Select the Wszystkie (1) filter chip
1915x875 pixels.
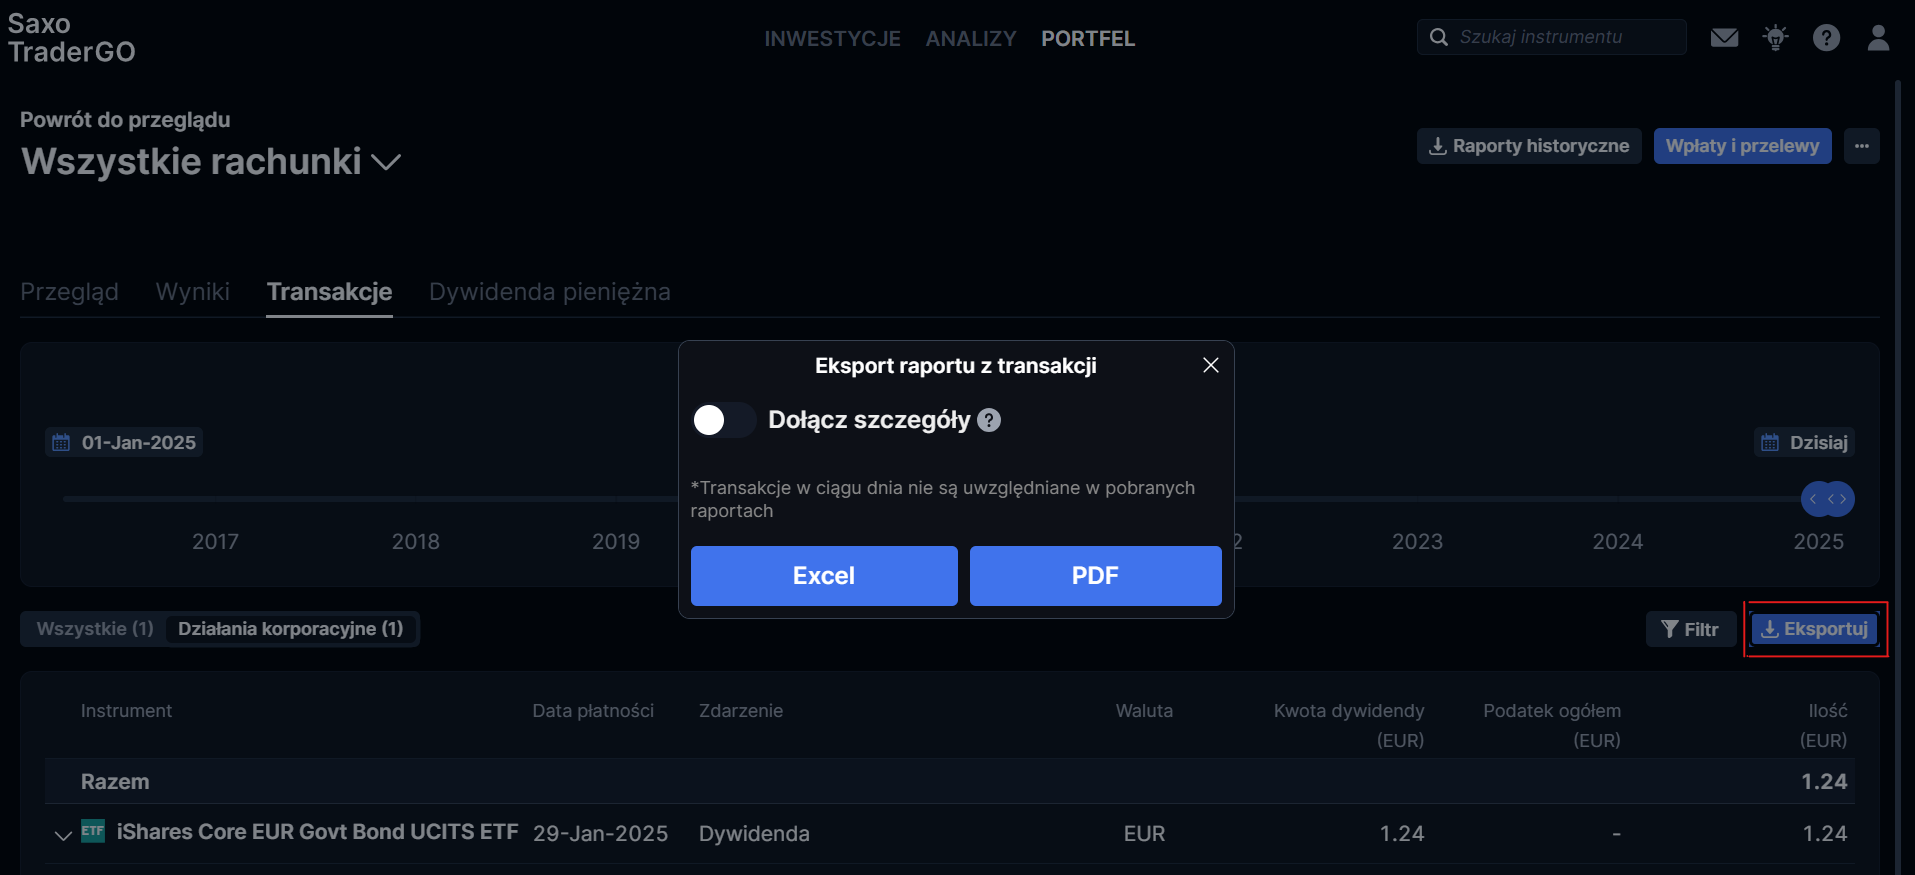[95, 629]
